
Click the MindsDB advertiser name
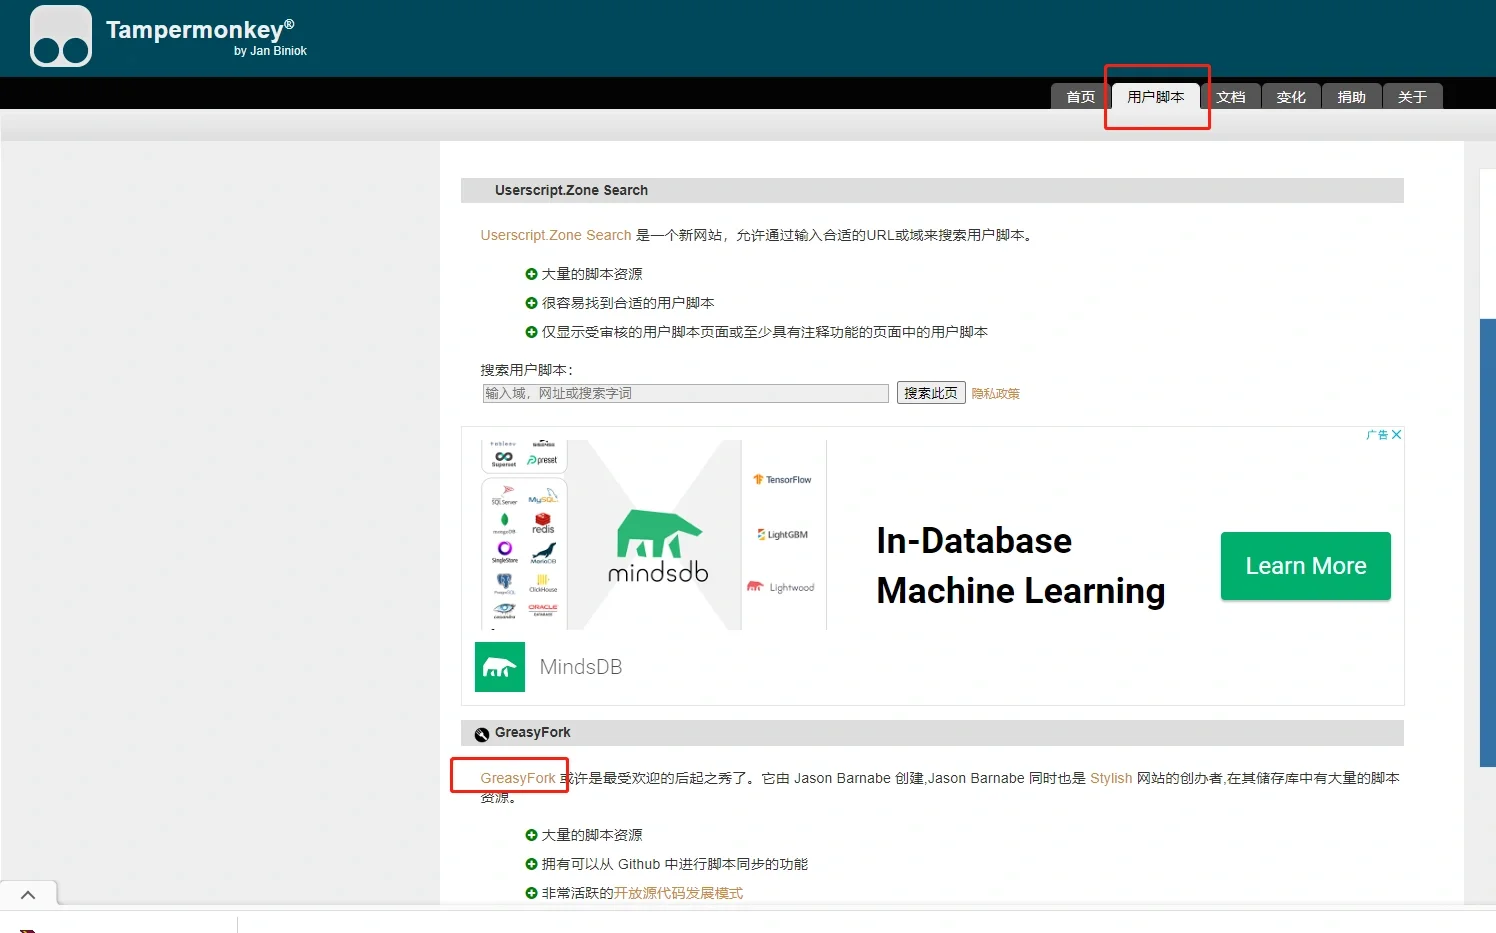[581, 667]
